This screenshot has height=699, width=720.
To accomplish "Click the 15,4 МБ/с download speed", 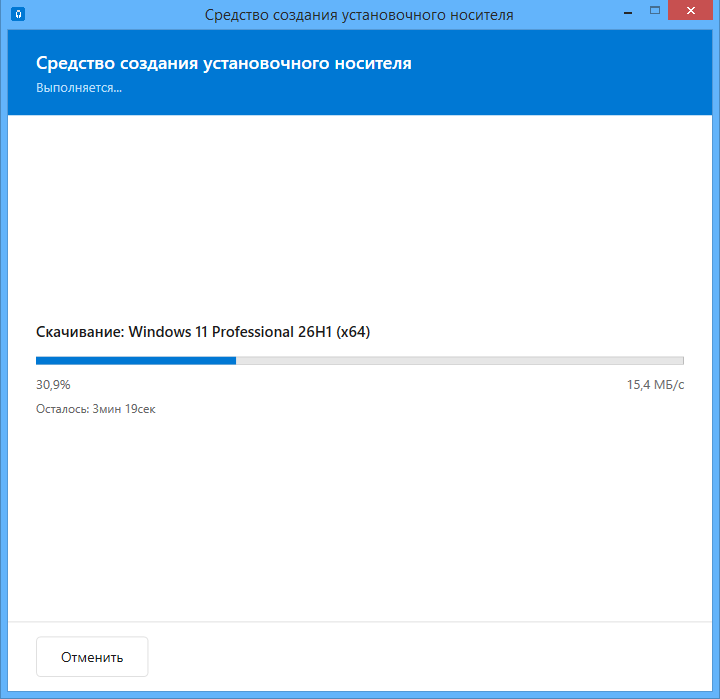I will coord(655,384).
